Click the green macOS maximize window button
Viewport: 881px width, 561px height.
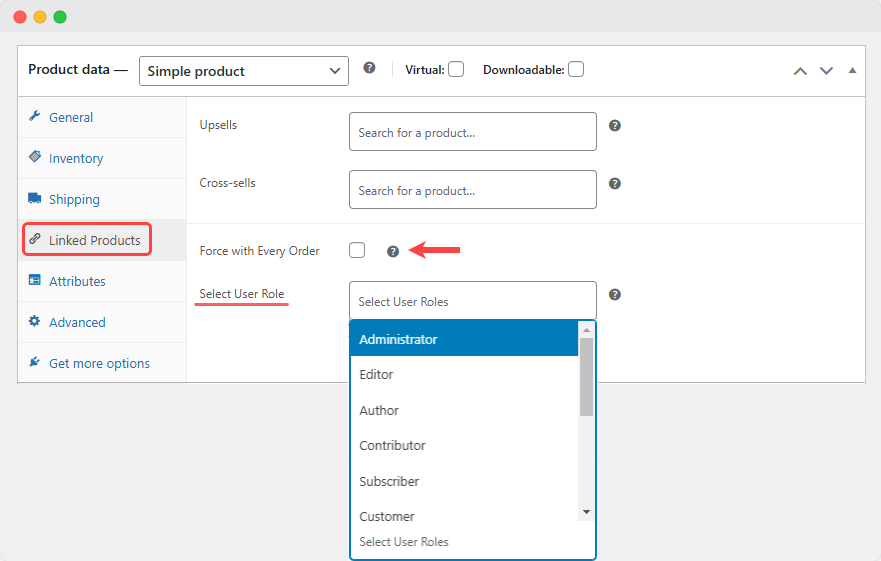pyautogui.click(x=60, y=17)
